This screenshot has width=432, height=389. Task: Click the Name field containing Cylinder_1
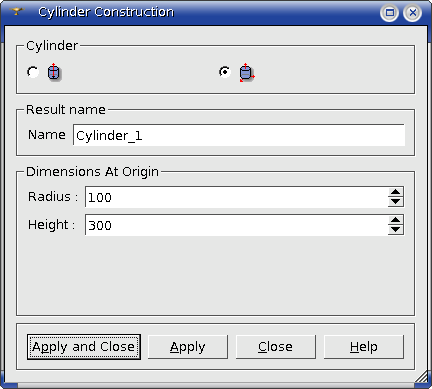click(239, 135)
